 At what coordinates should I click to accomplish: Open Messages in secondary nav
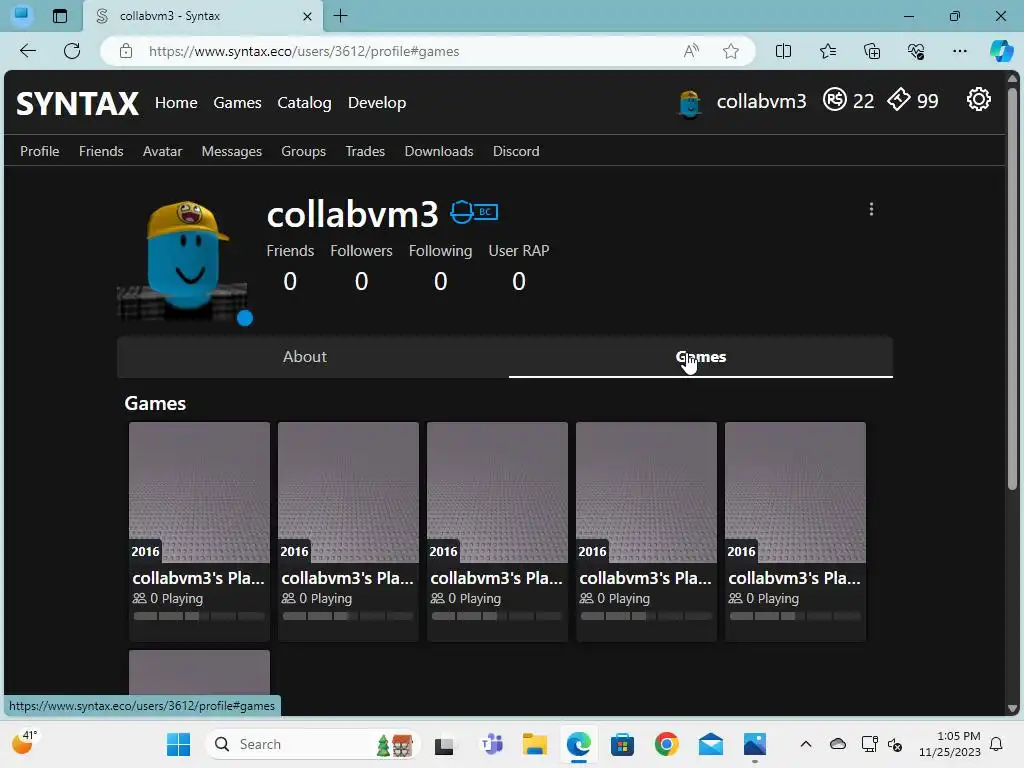231,151
